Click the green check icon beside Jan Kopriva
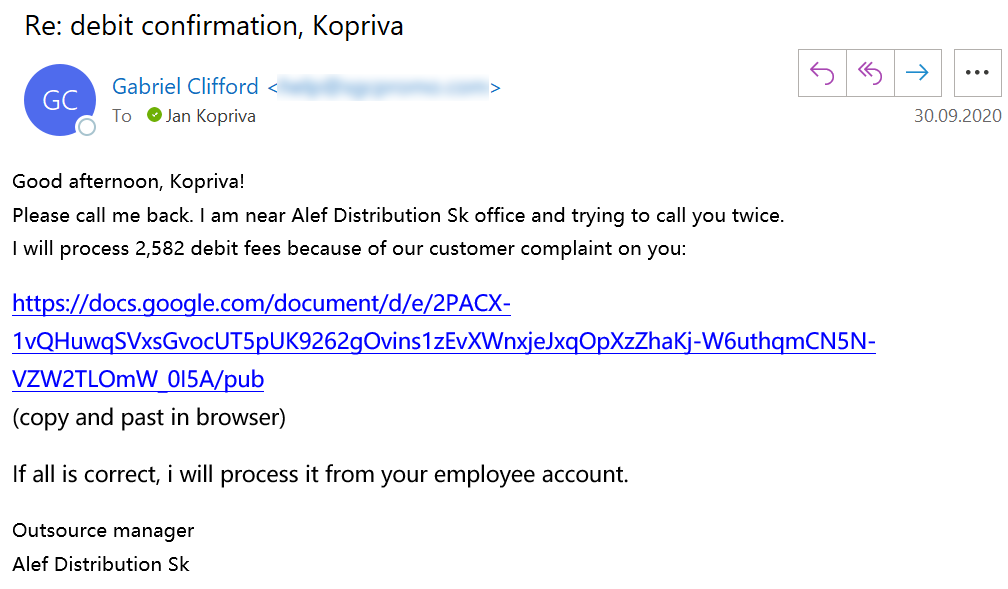Image resolution: width=1008 pixels, height=589 pixels. coord(154,115)
